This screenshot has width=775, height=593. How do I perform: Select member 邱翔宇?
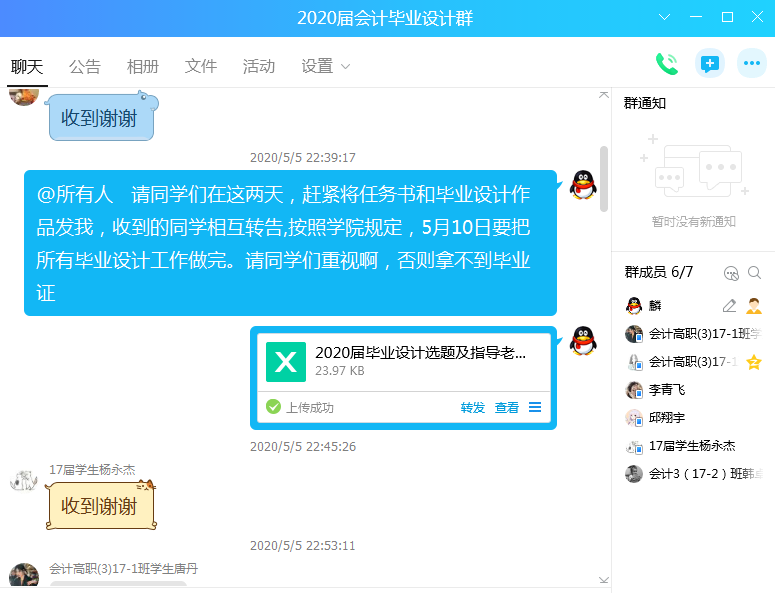[x=693, y=418]
